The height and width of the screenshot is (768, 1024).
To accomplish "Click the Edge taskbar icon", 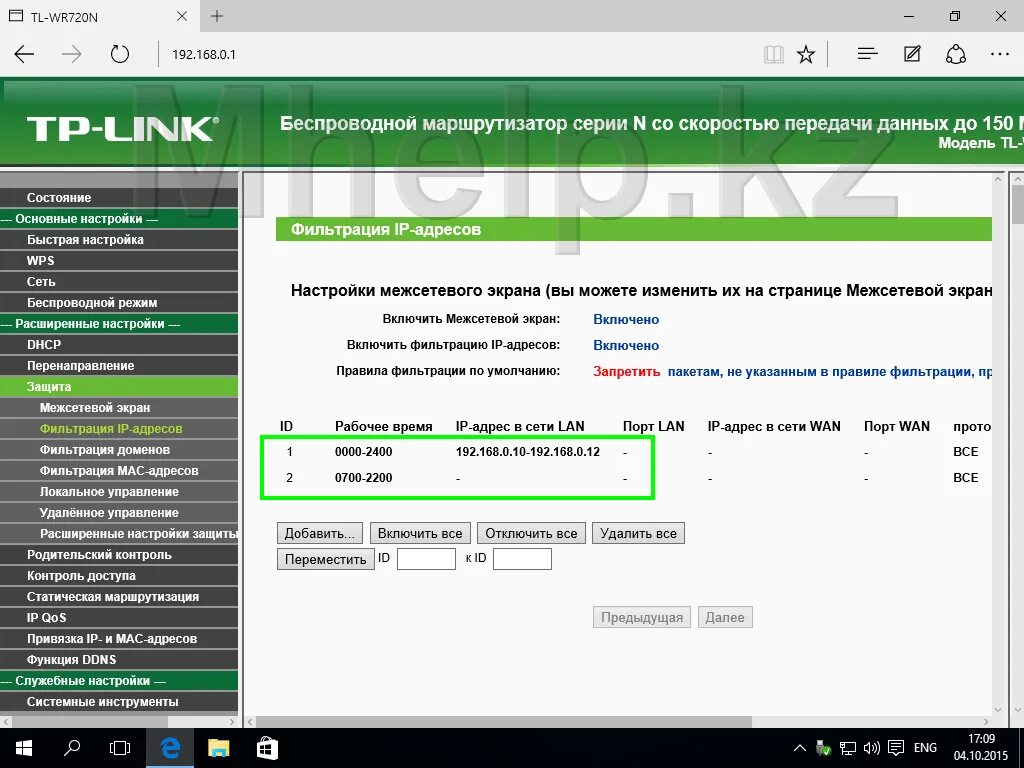I will 170,748.
